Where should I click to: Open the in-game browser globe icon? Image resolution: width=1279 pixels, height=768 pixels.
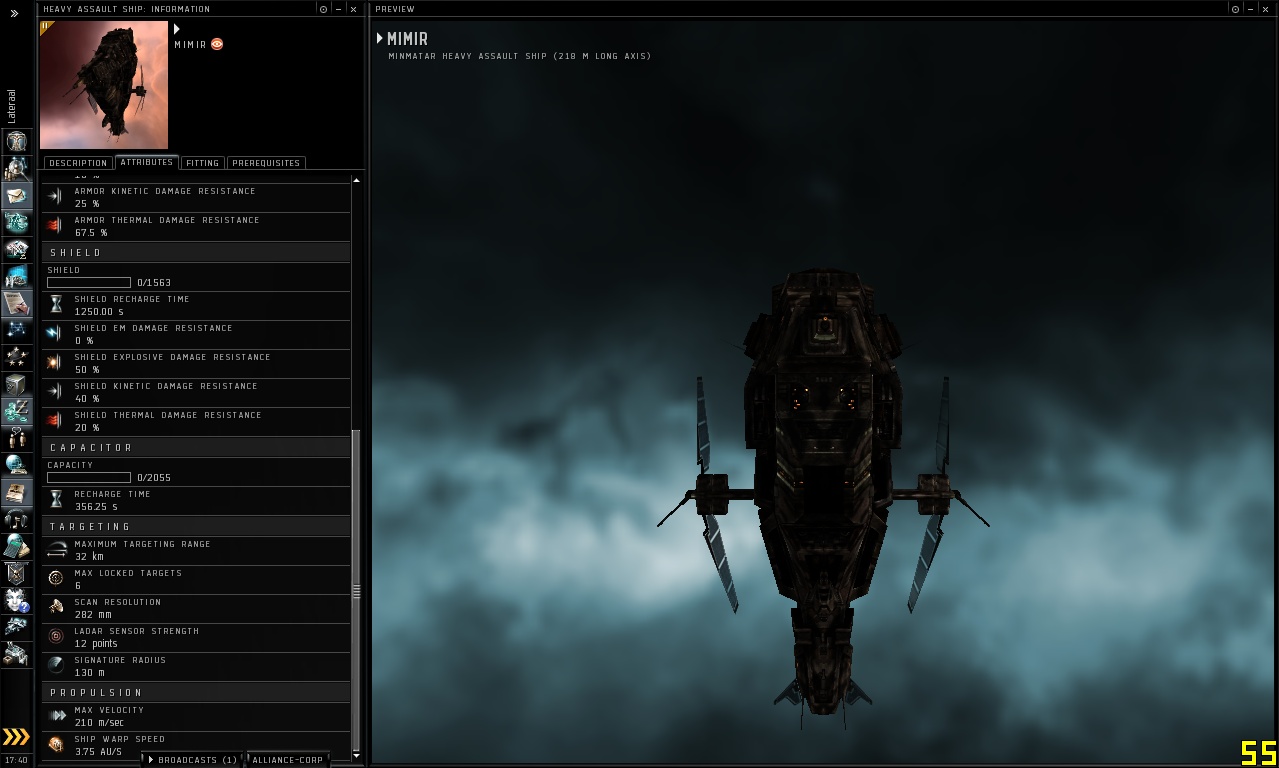16,465
